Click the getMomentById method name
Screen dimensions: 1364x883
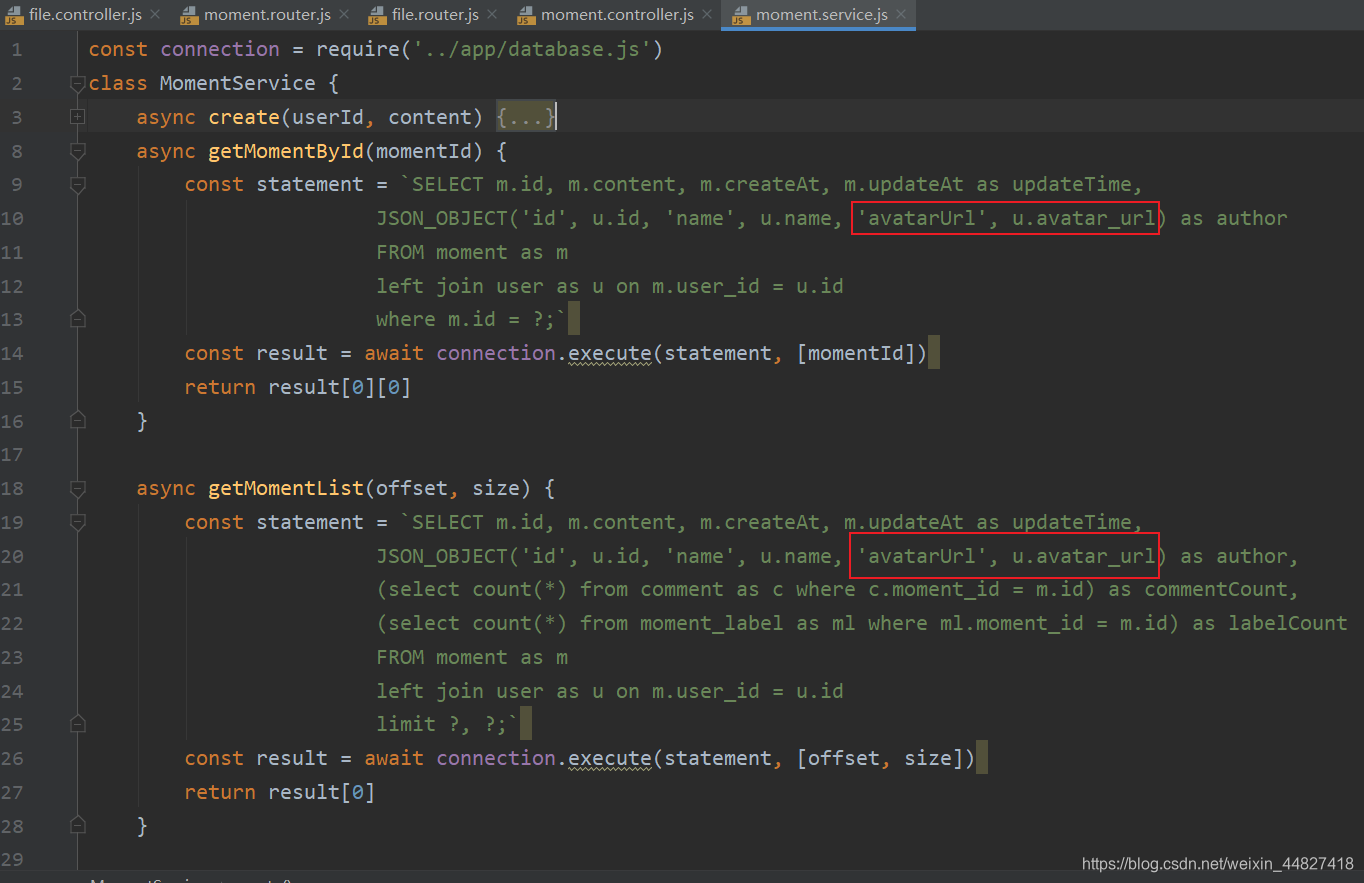pyautogui.click(x=286, y=151)
